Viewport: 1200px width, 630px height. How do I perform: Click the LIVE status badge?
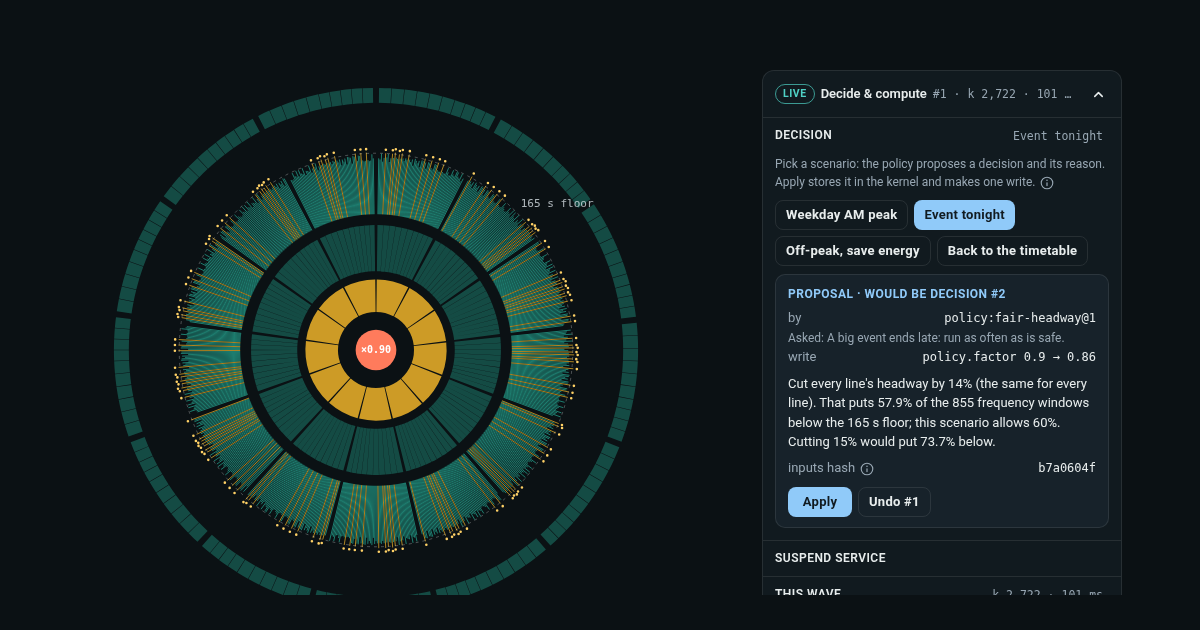click(x=795, y=94)
